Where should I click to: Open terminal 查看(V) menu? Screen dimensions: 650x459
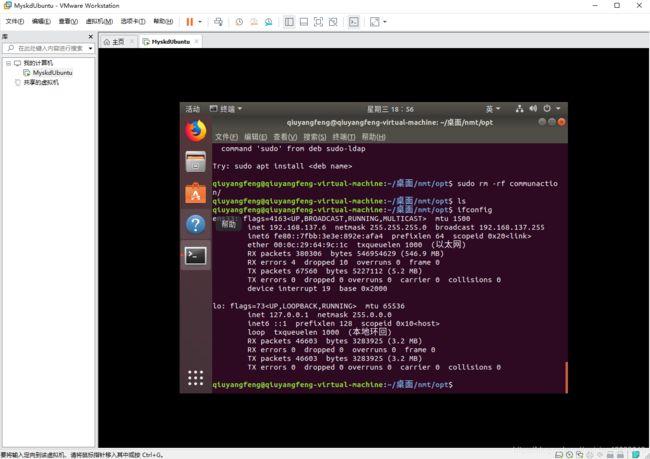point(285,137)
